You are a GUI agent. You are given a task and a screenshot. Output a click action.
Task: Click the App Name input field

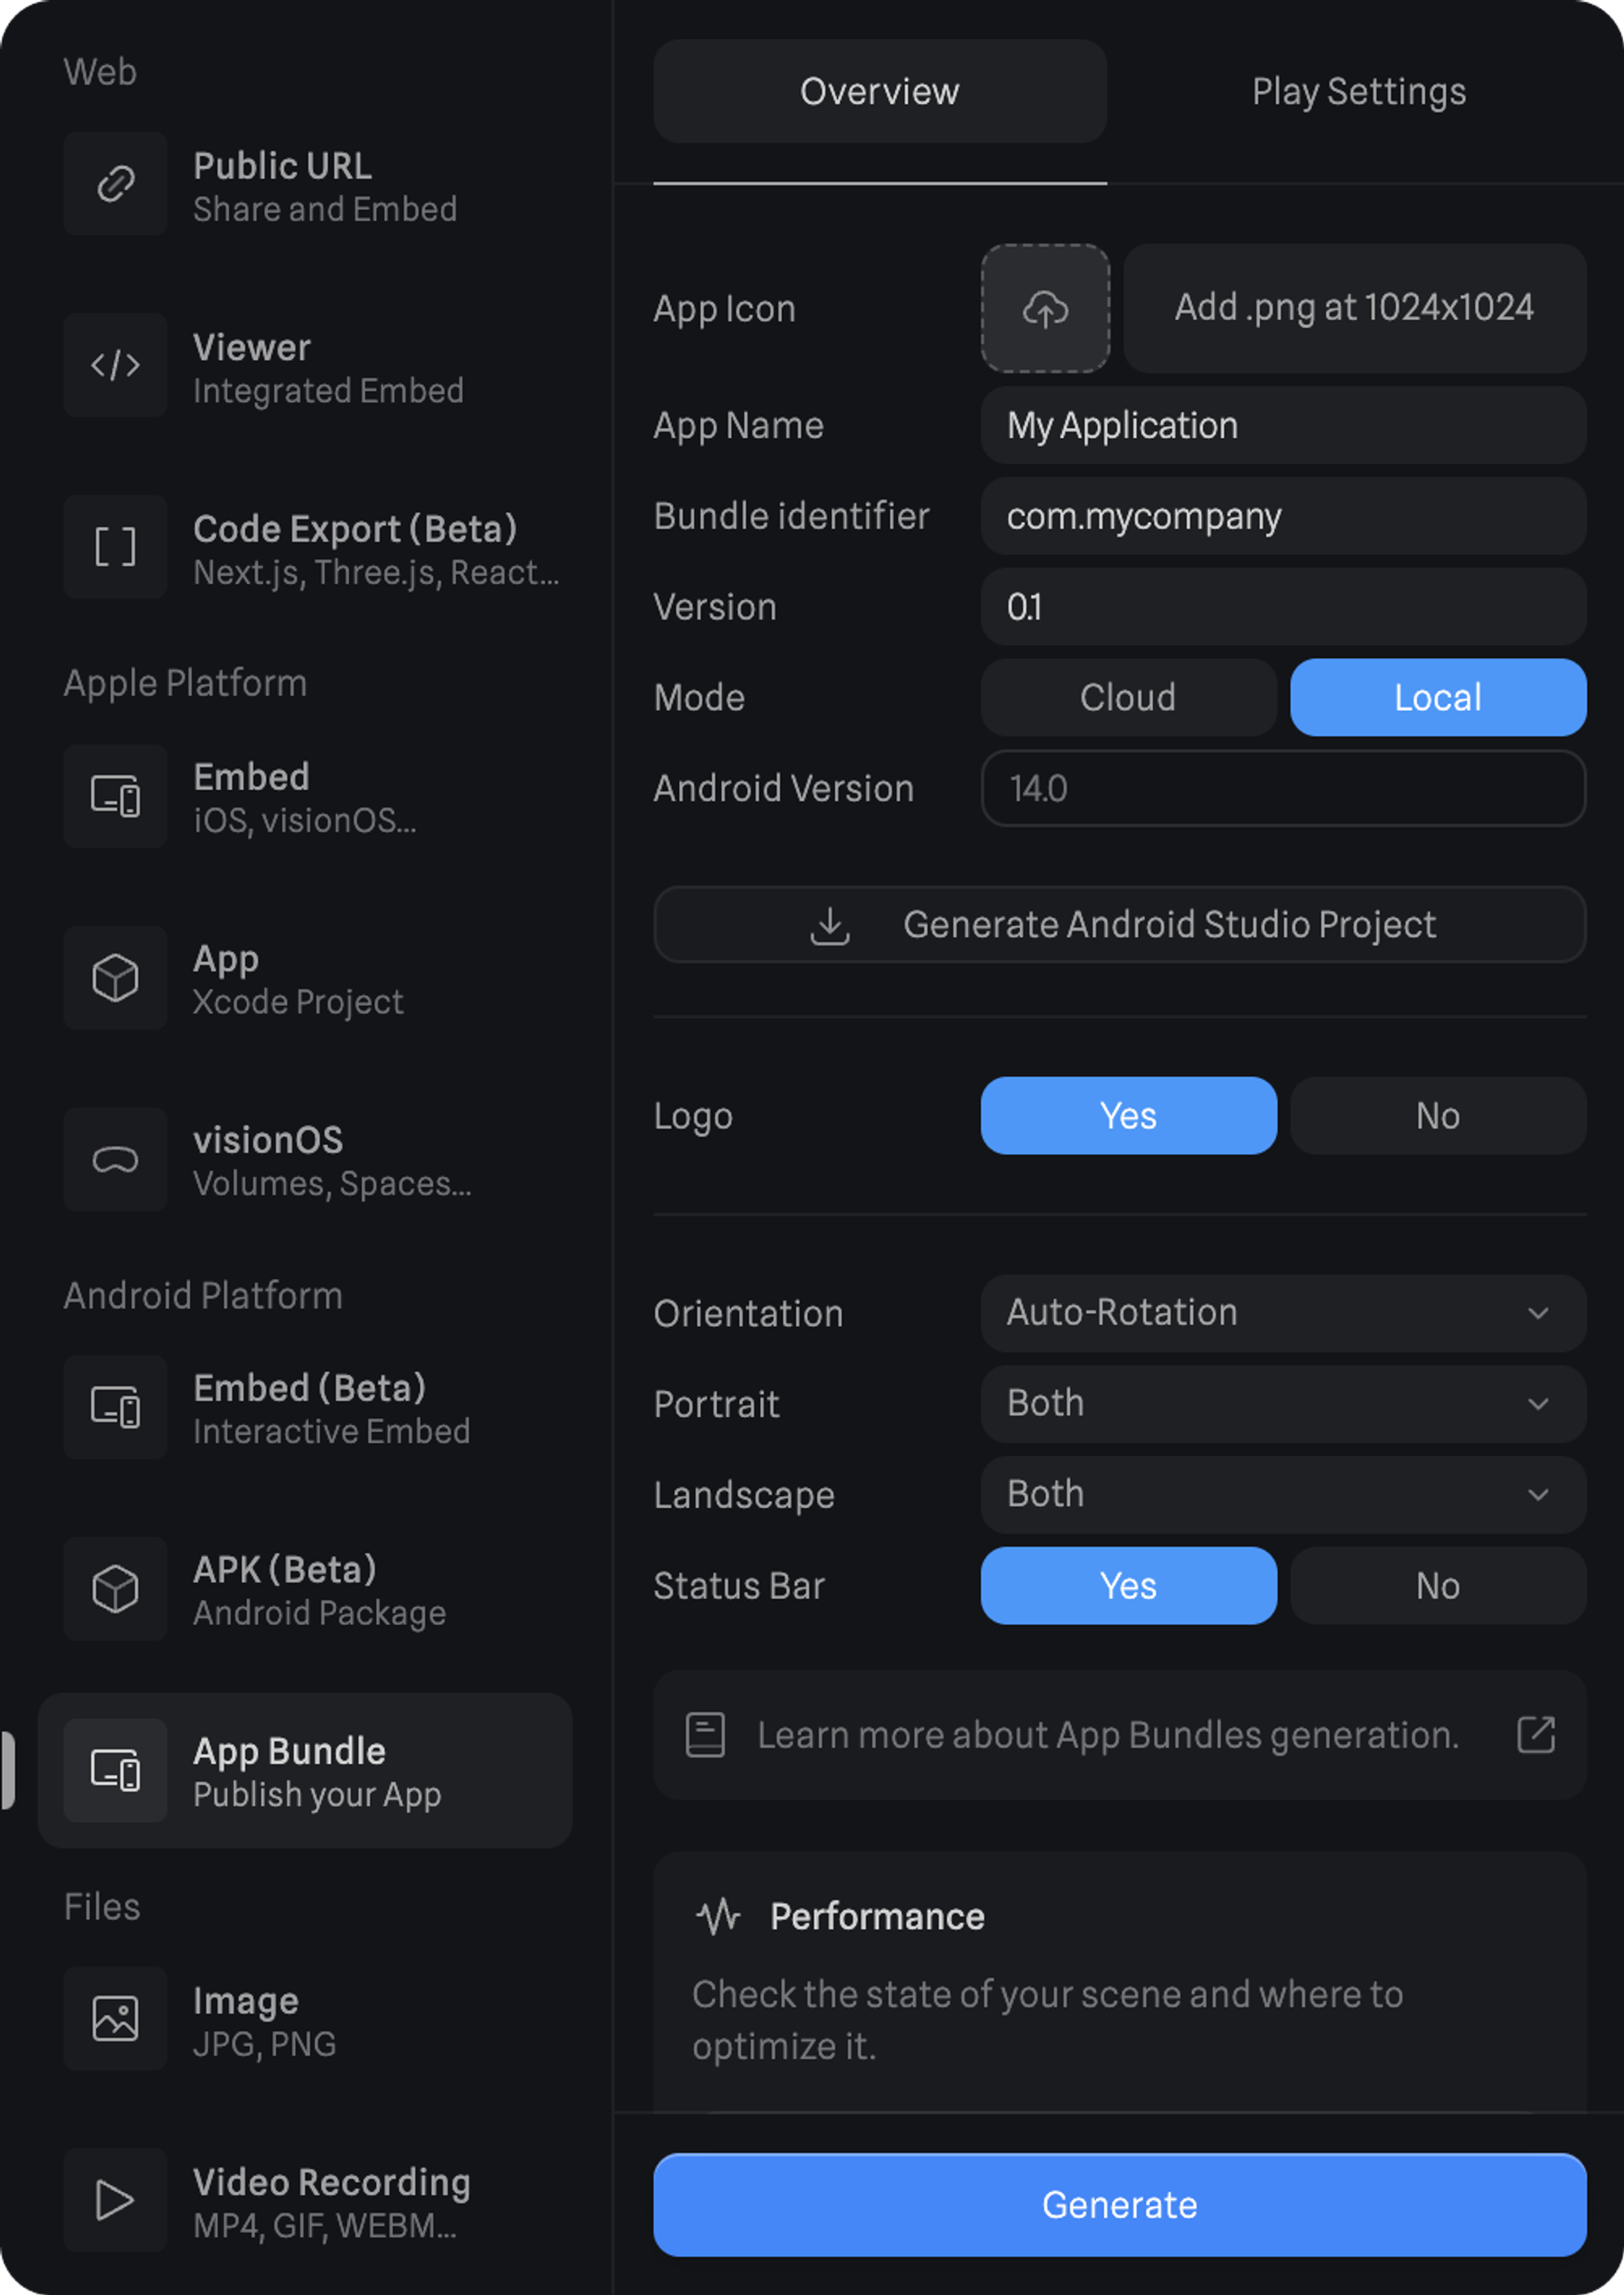(x=1282, y=426)
